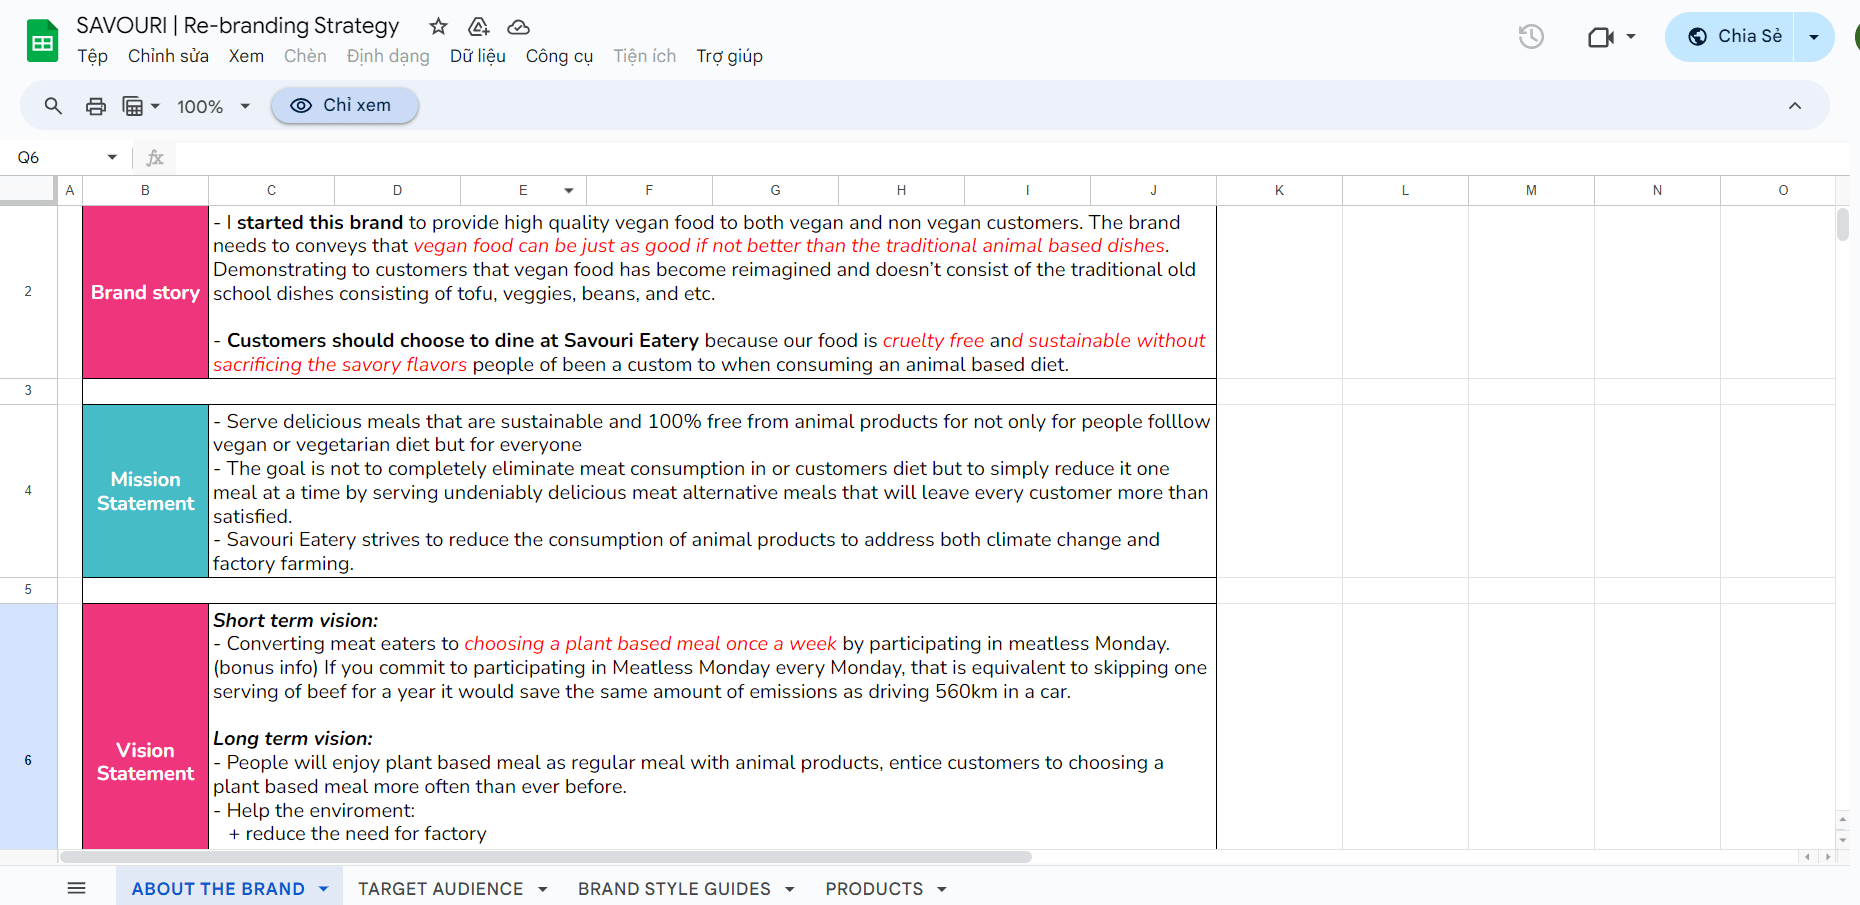Click the 'Short term vision:' text

296,620
